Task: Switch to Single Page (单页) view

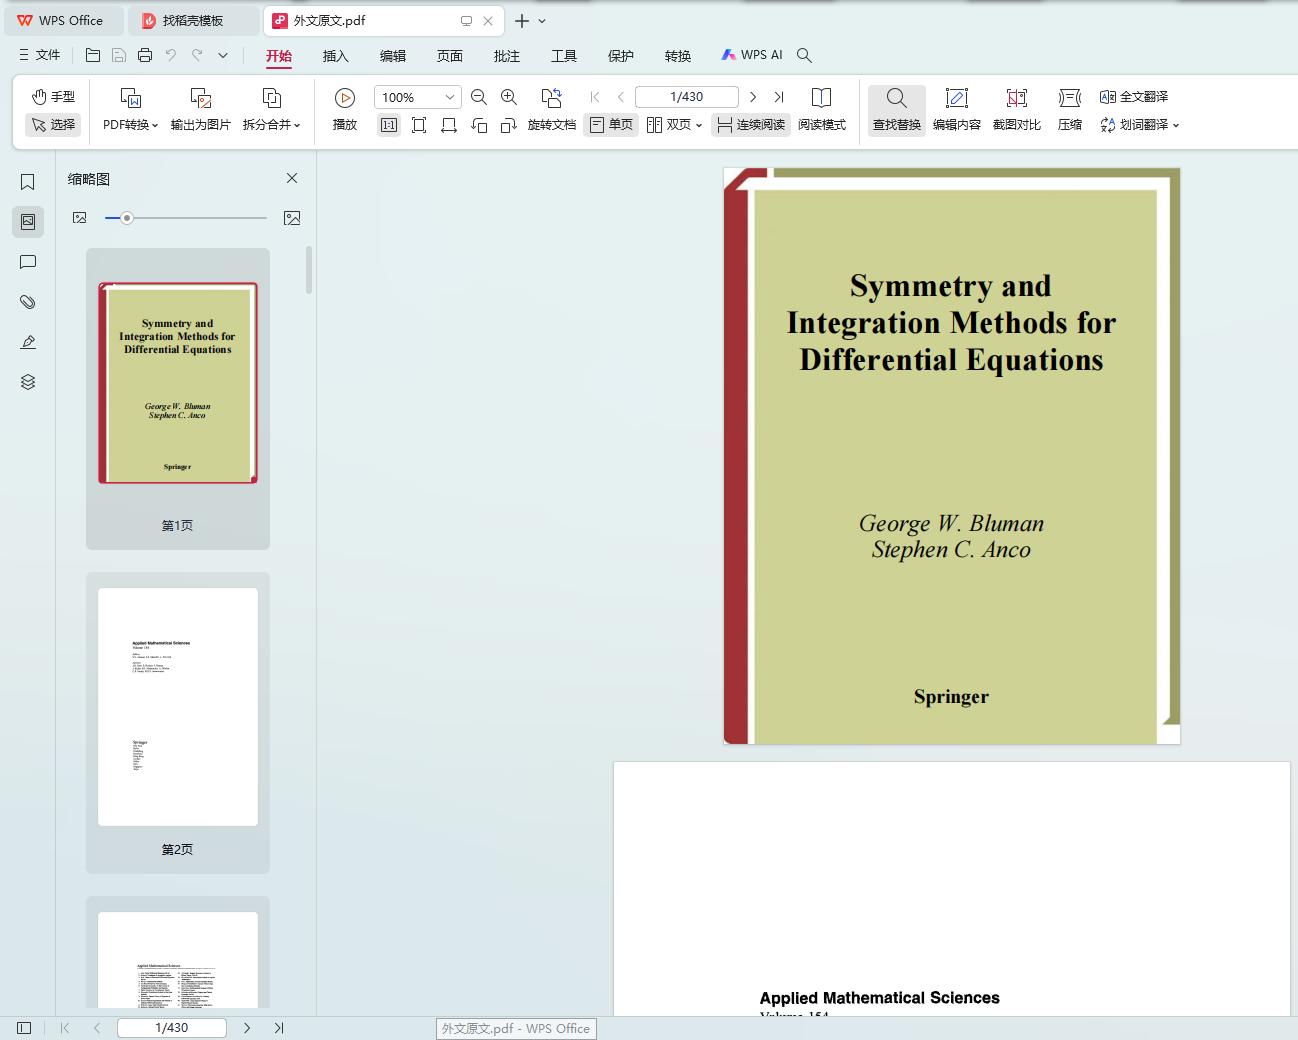Action: (611, 125)
